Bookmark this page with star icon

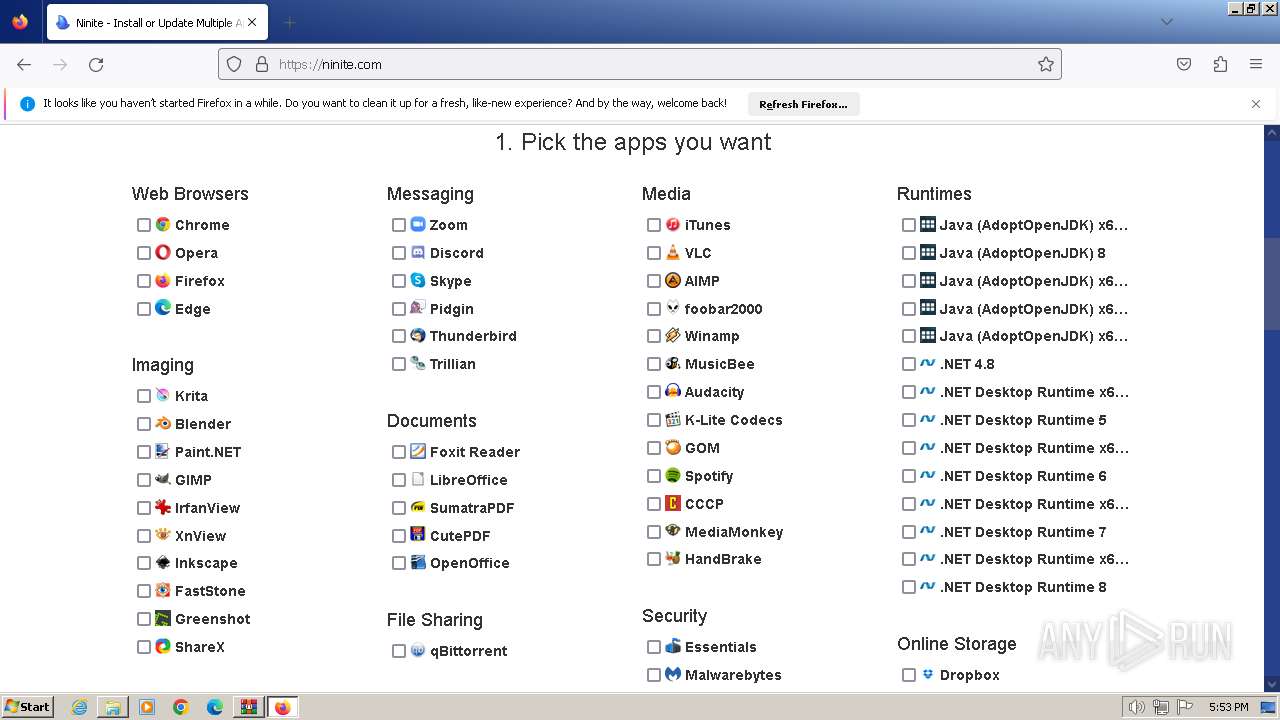pyautogui.click(x=1046, y=64)
